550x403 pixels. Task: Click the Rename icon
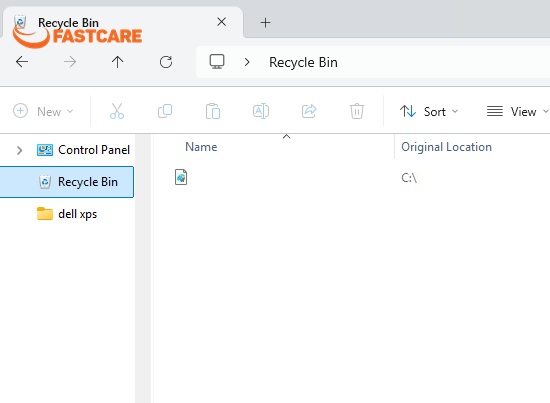261,111
